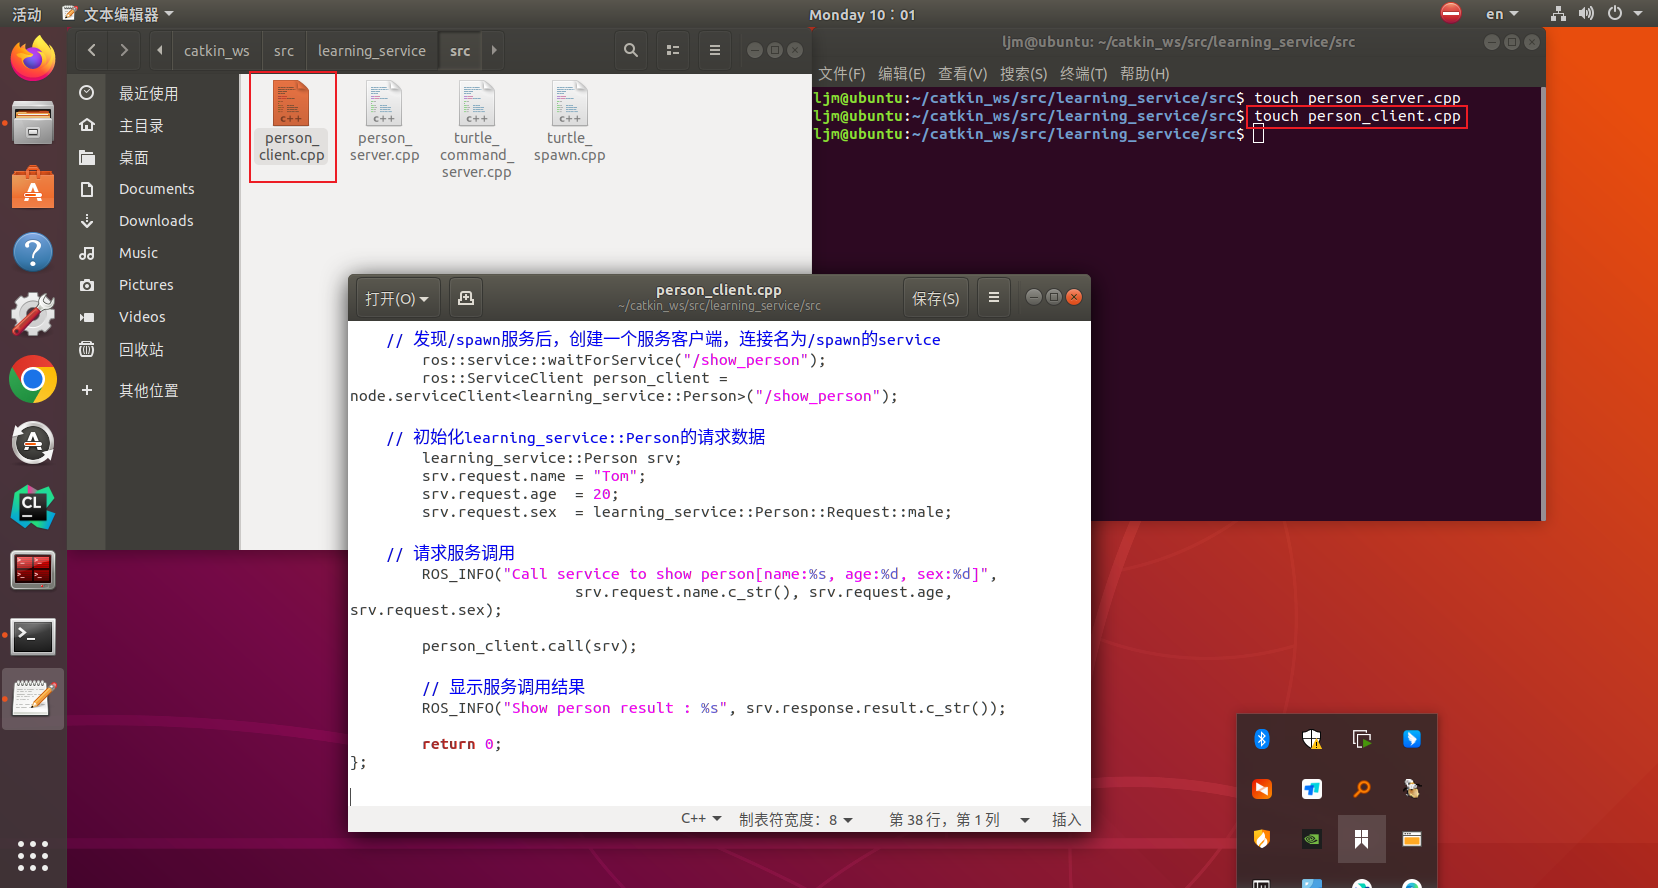This screenshot has width=1658, height=888.
Task: Jump to learning_service in the path bar
Action: [372, 50]
